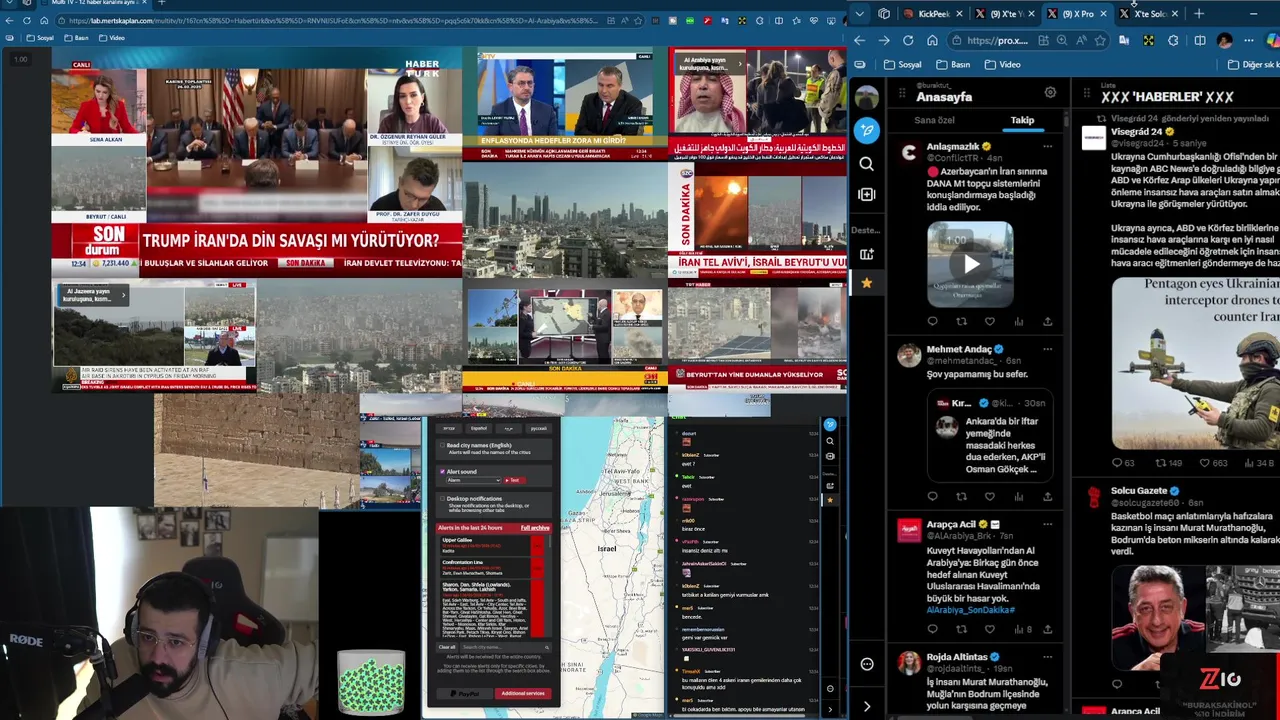
Task: Open the Full archive link
Action: point(535,528)
